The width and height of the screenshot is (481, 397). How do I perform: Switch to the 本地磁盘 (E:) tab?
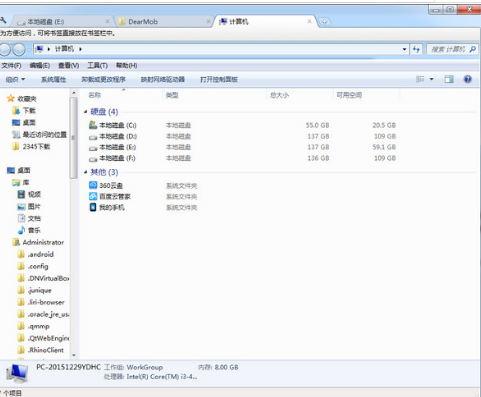tap(62, 22)
